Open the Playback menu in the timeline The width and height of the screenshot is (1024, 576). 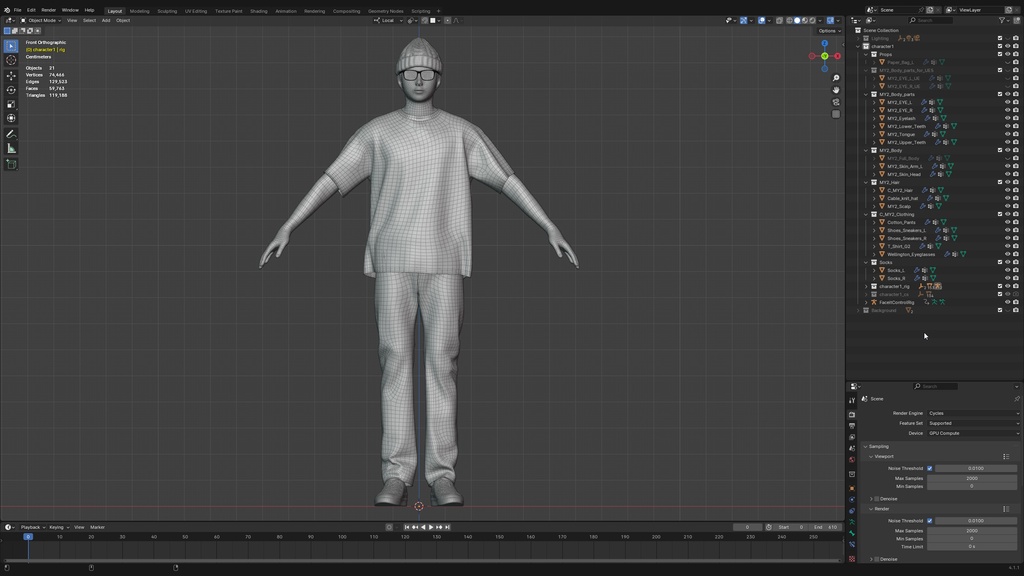coord(29,527)
